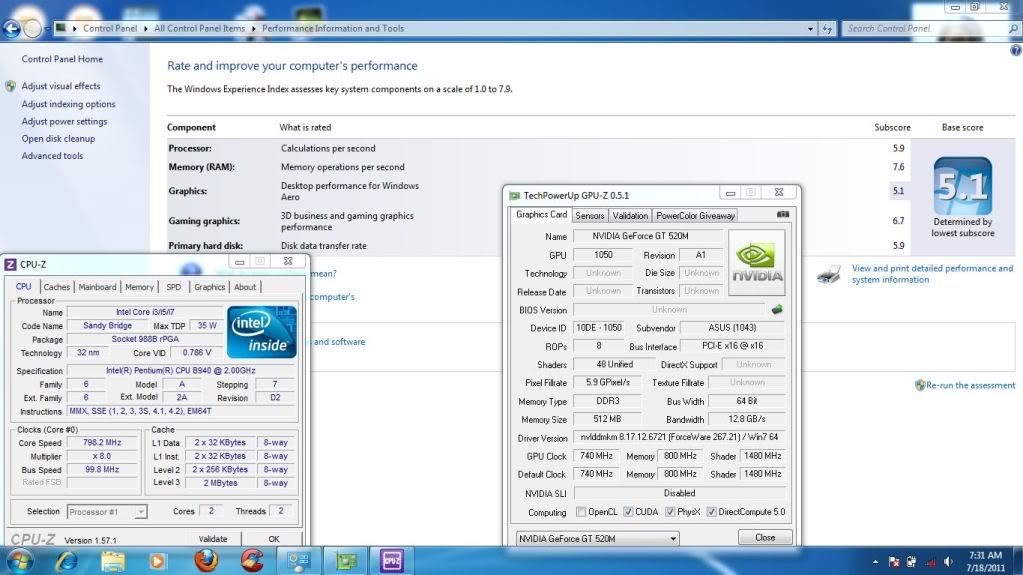This screenshot has width=1023, height=575.
Task: Click the OK button in CPU-Z
Action: (273, 538)
